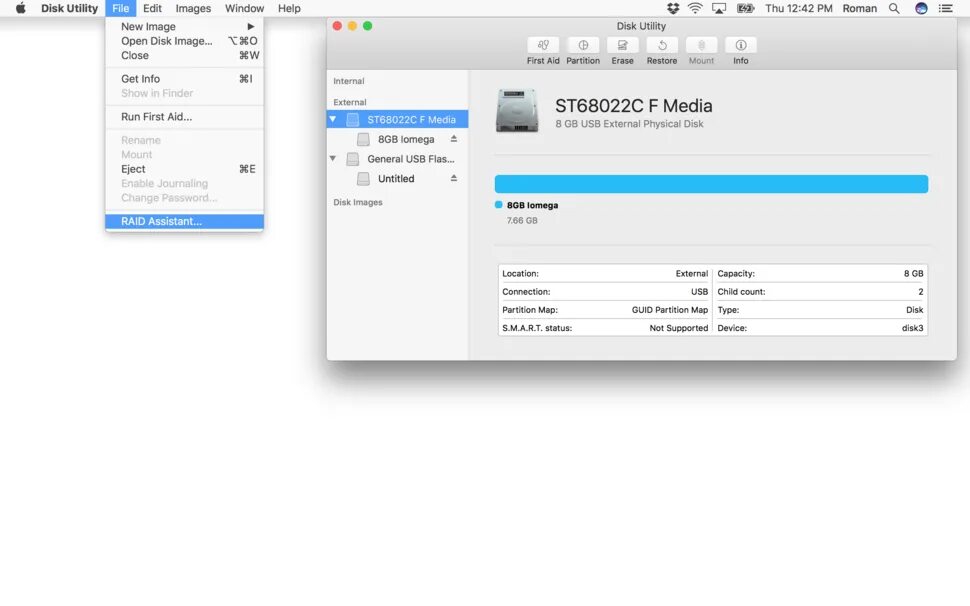Click the Child count value 2
This screenshot has width=970, height=606.
coord(921,291)
